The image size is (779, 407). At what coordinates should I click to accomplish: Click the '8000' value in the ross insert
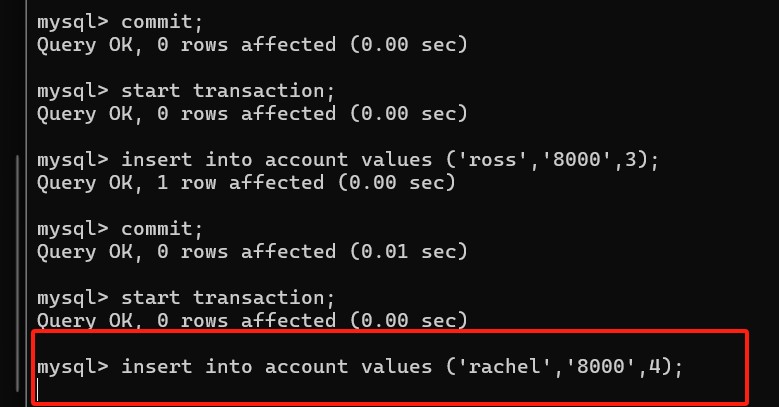[576, 160]
